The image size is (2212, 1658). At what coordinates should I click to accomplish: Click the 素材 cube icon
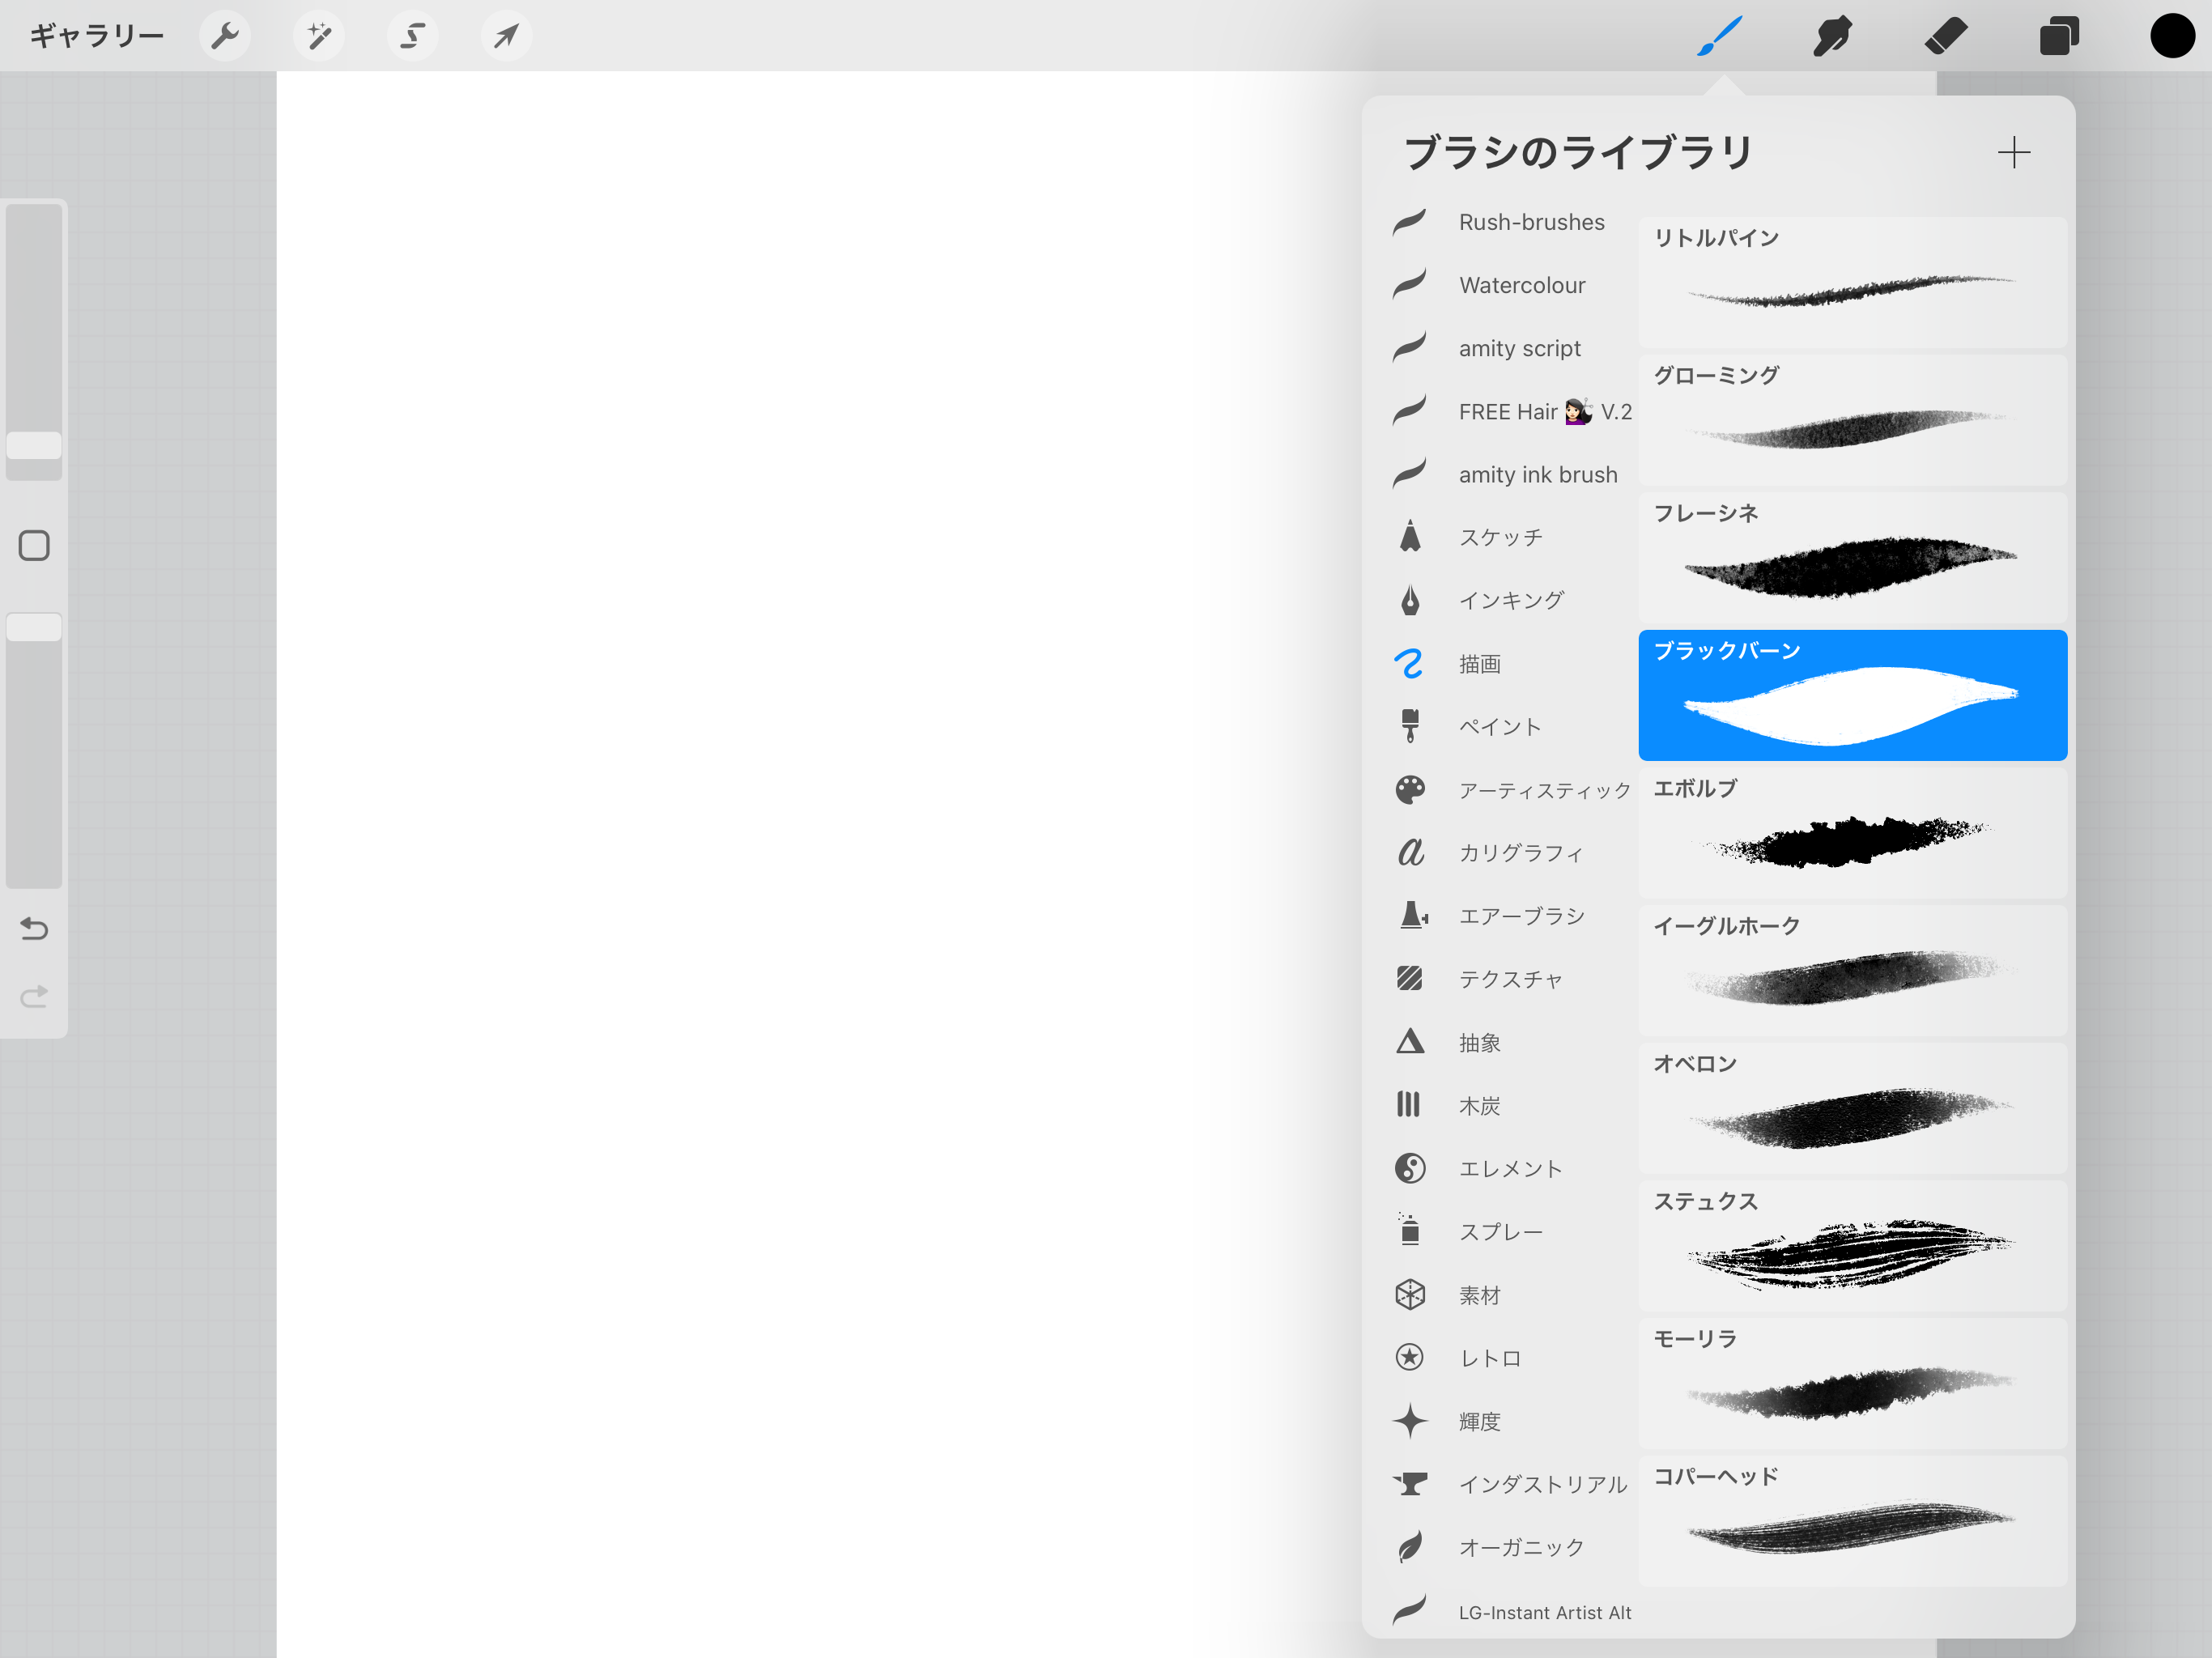click(x=1410, y=1295)
